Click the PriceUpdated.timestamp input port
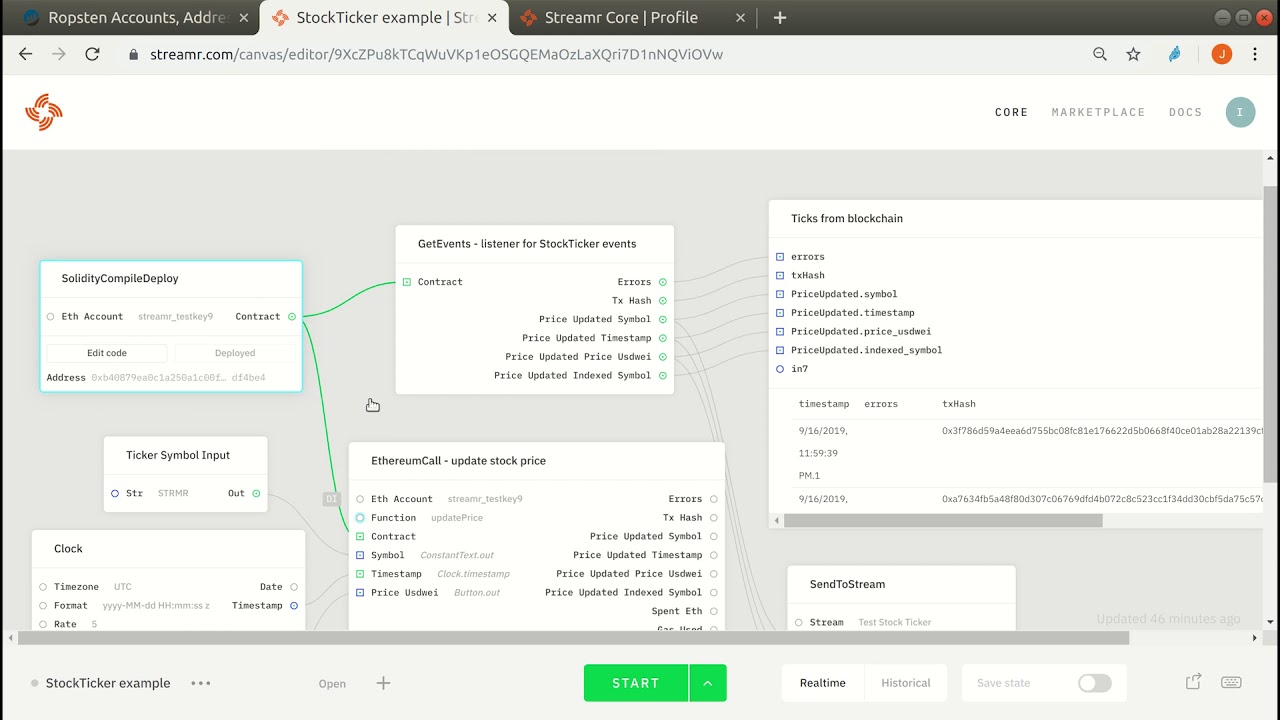The image size is (1280, 720). coord(780,313)
